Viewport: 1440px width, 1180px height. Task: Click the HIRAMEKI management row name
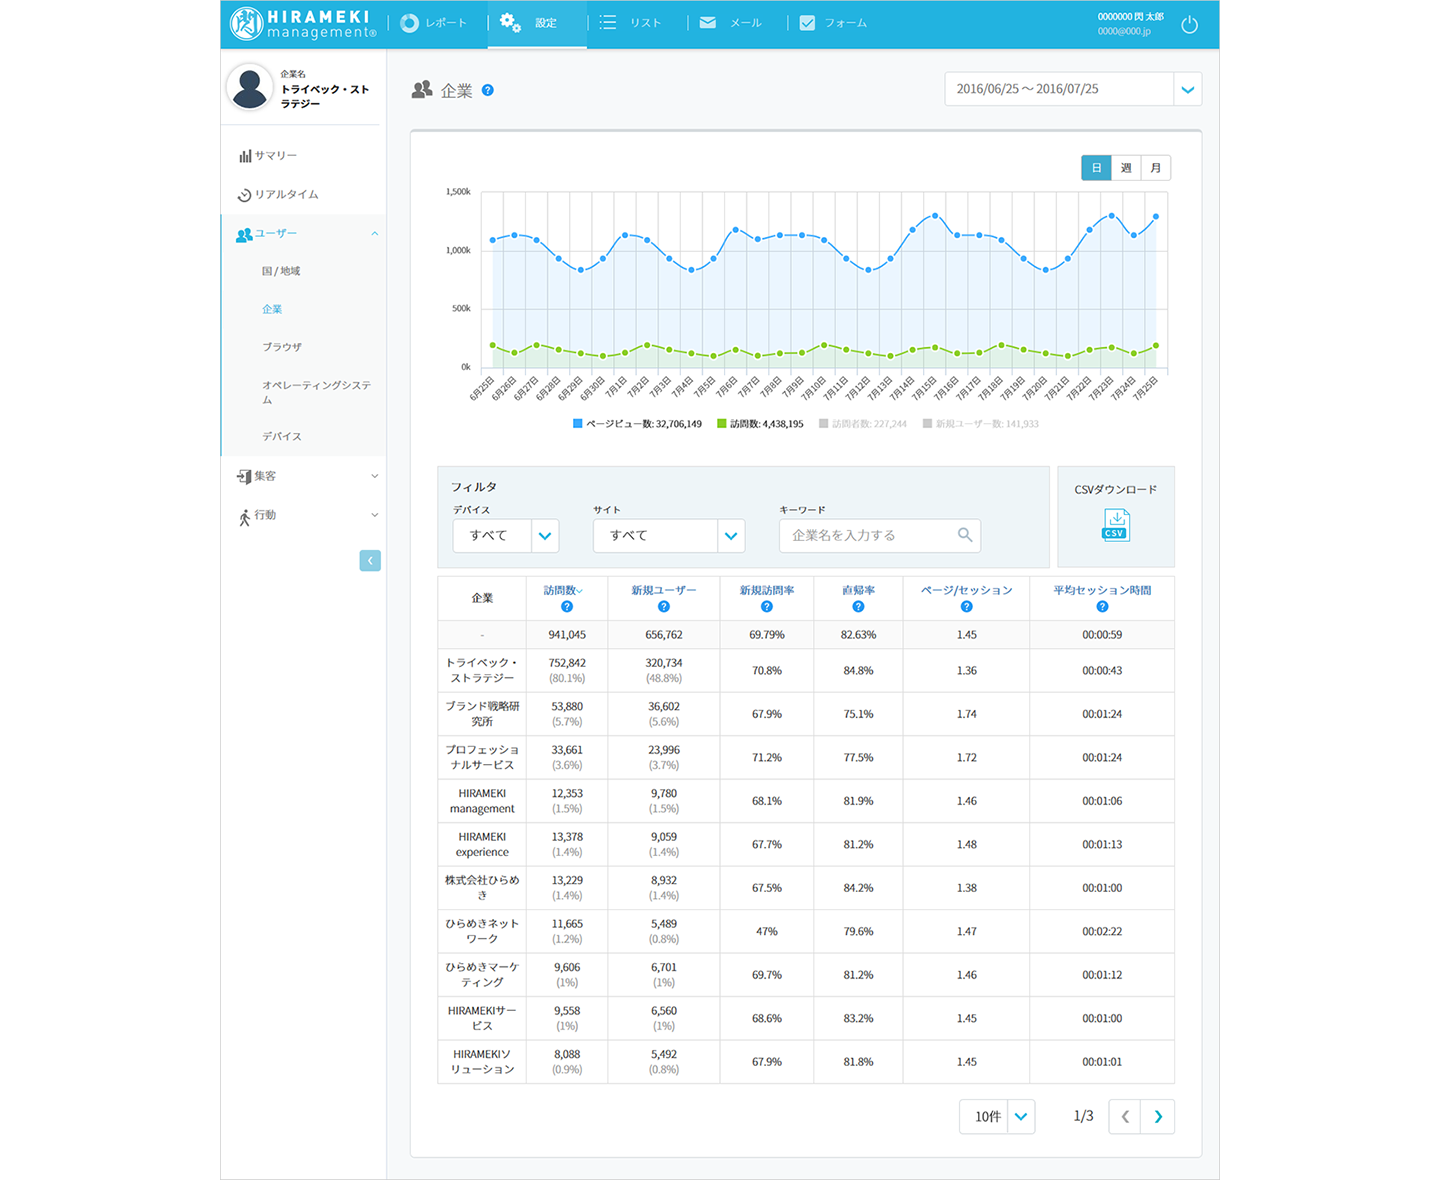pos(482,801)
